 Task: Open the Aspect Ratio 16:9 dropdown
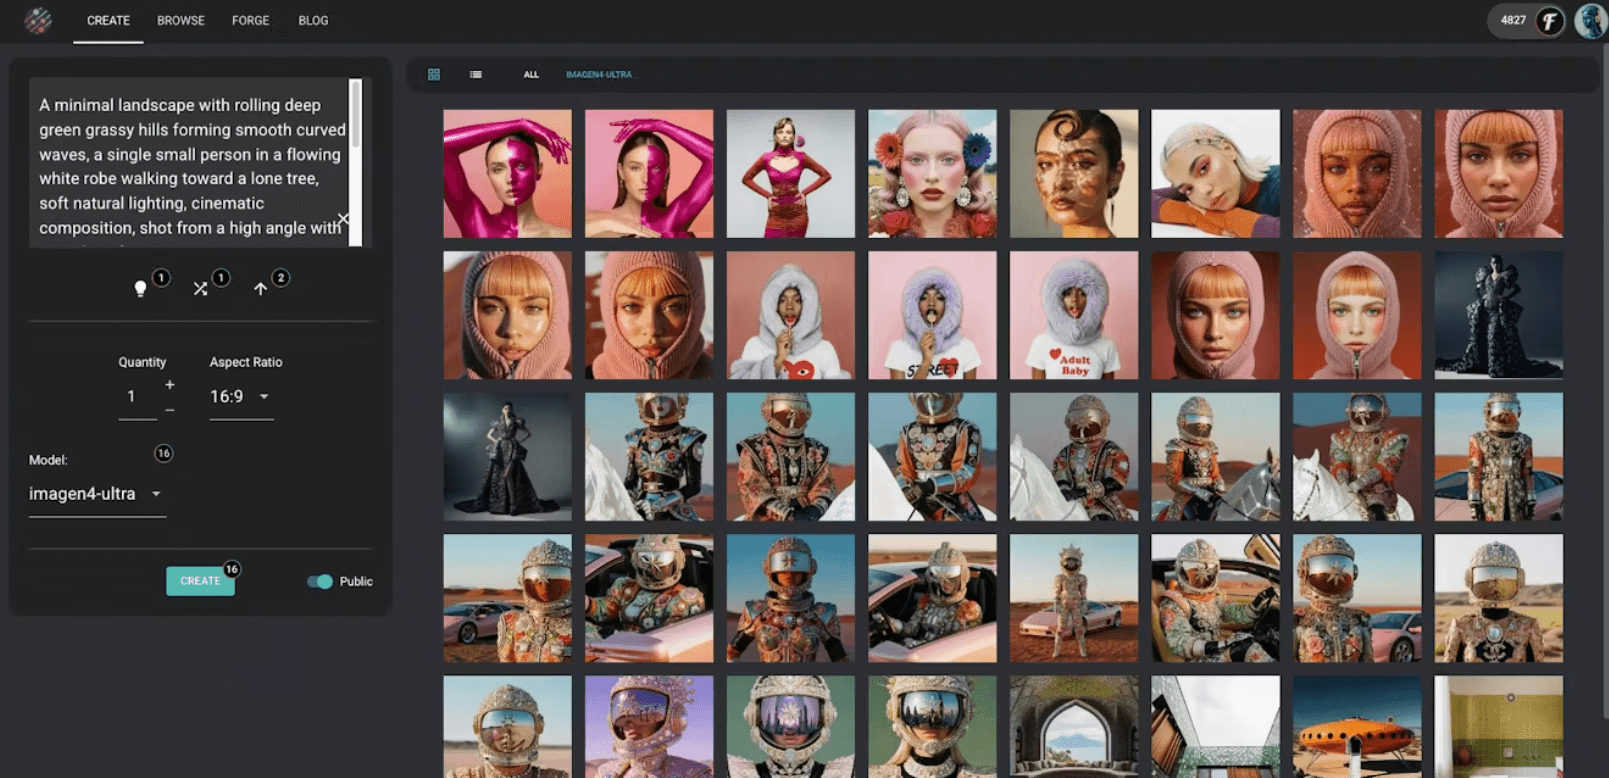(240, 397)
